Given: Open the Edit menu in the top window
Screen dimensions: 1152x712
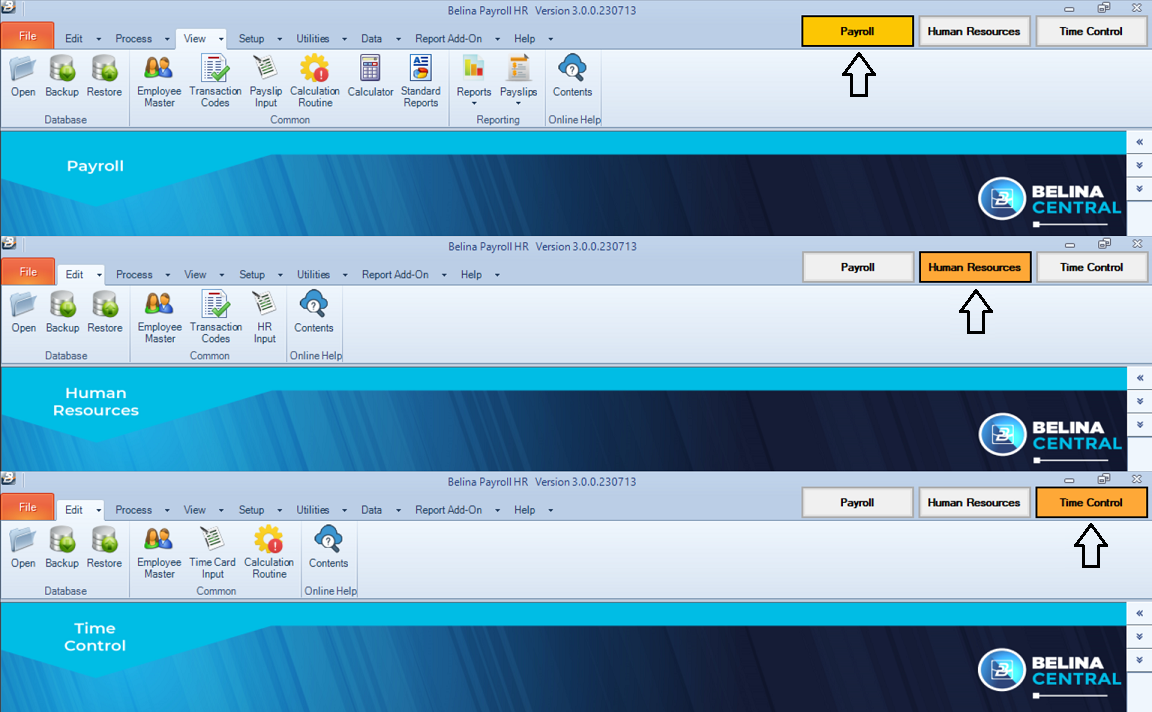Looking at the screenshot, I should pyautogui.click(x=73, y=38).
